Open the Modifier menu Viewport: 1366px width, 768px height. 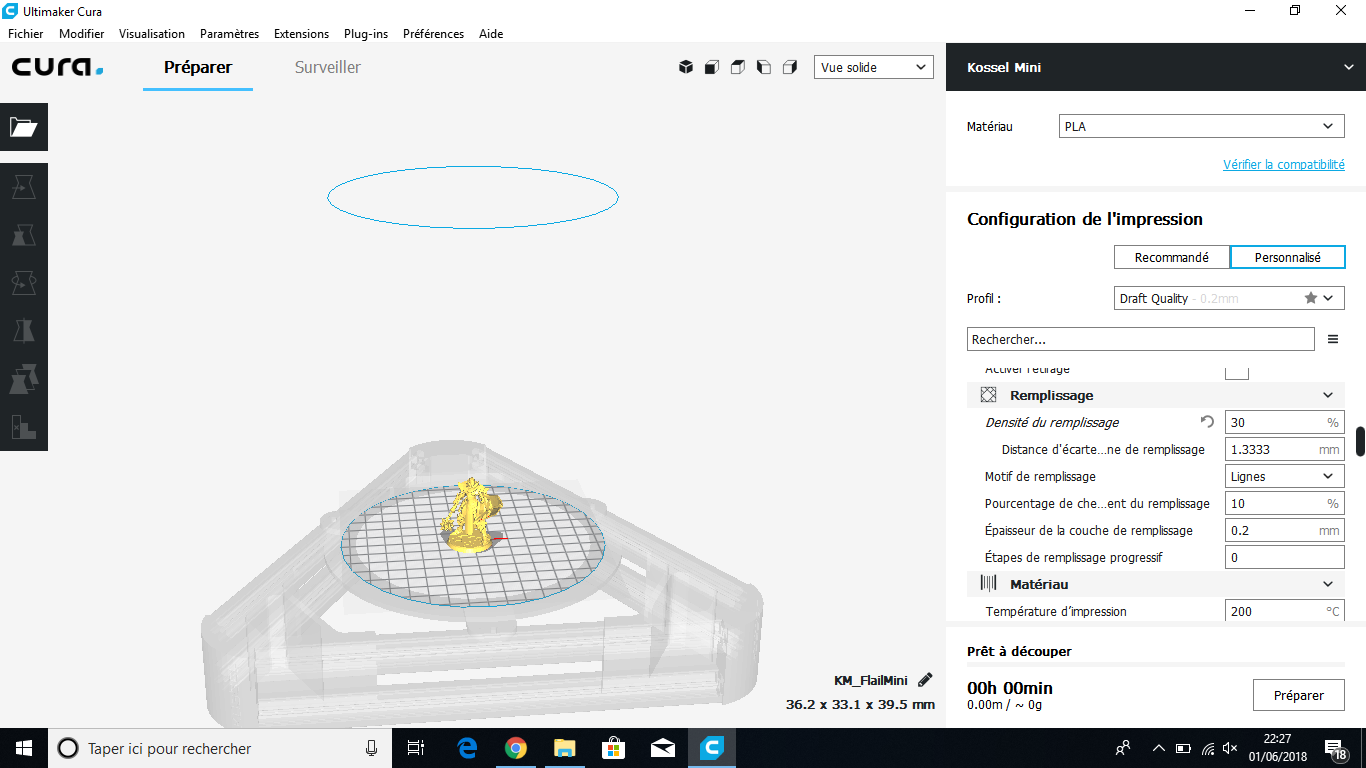point(82,33)
